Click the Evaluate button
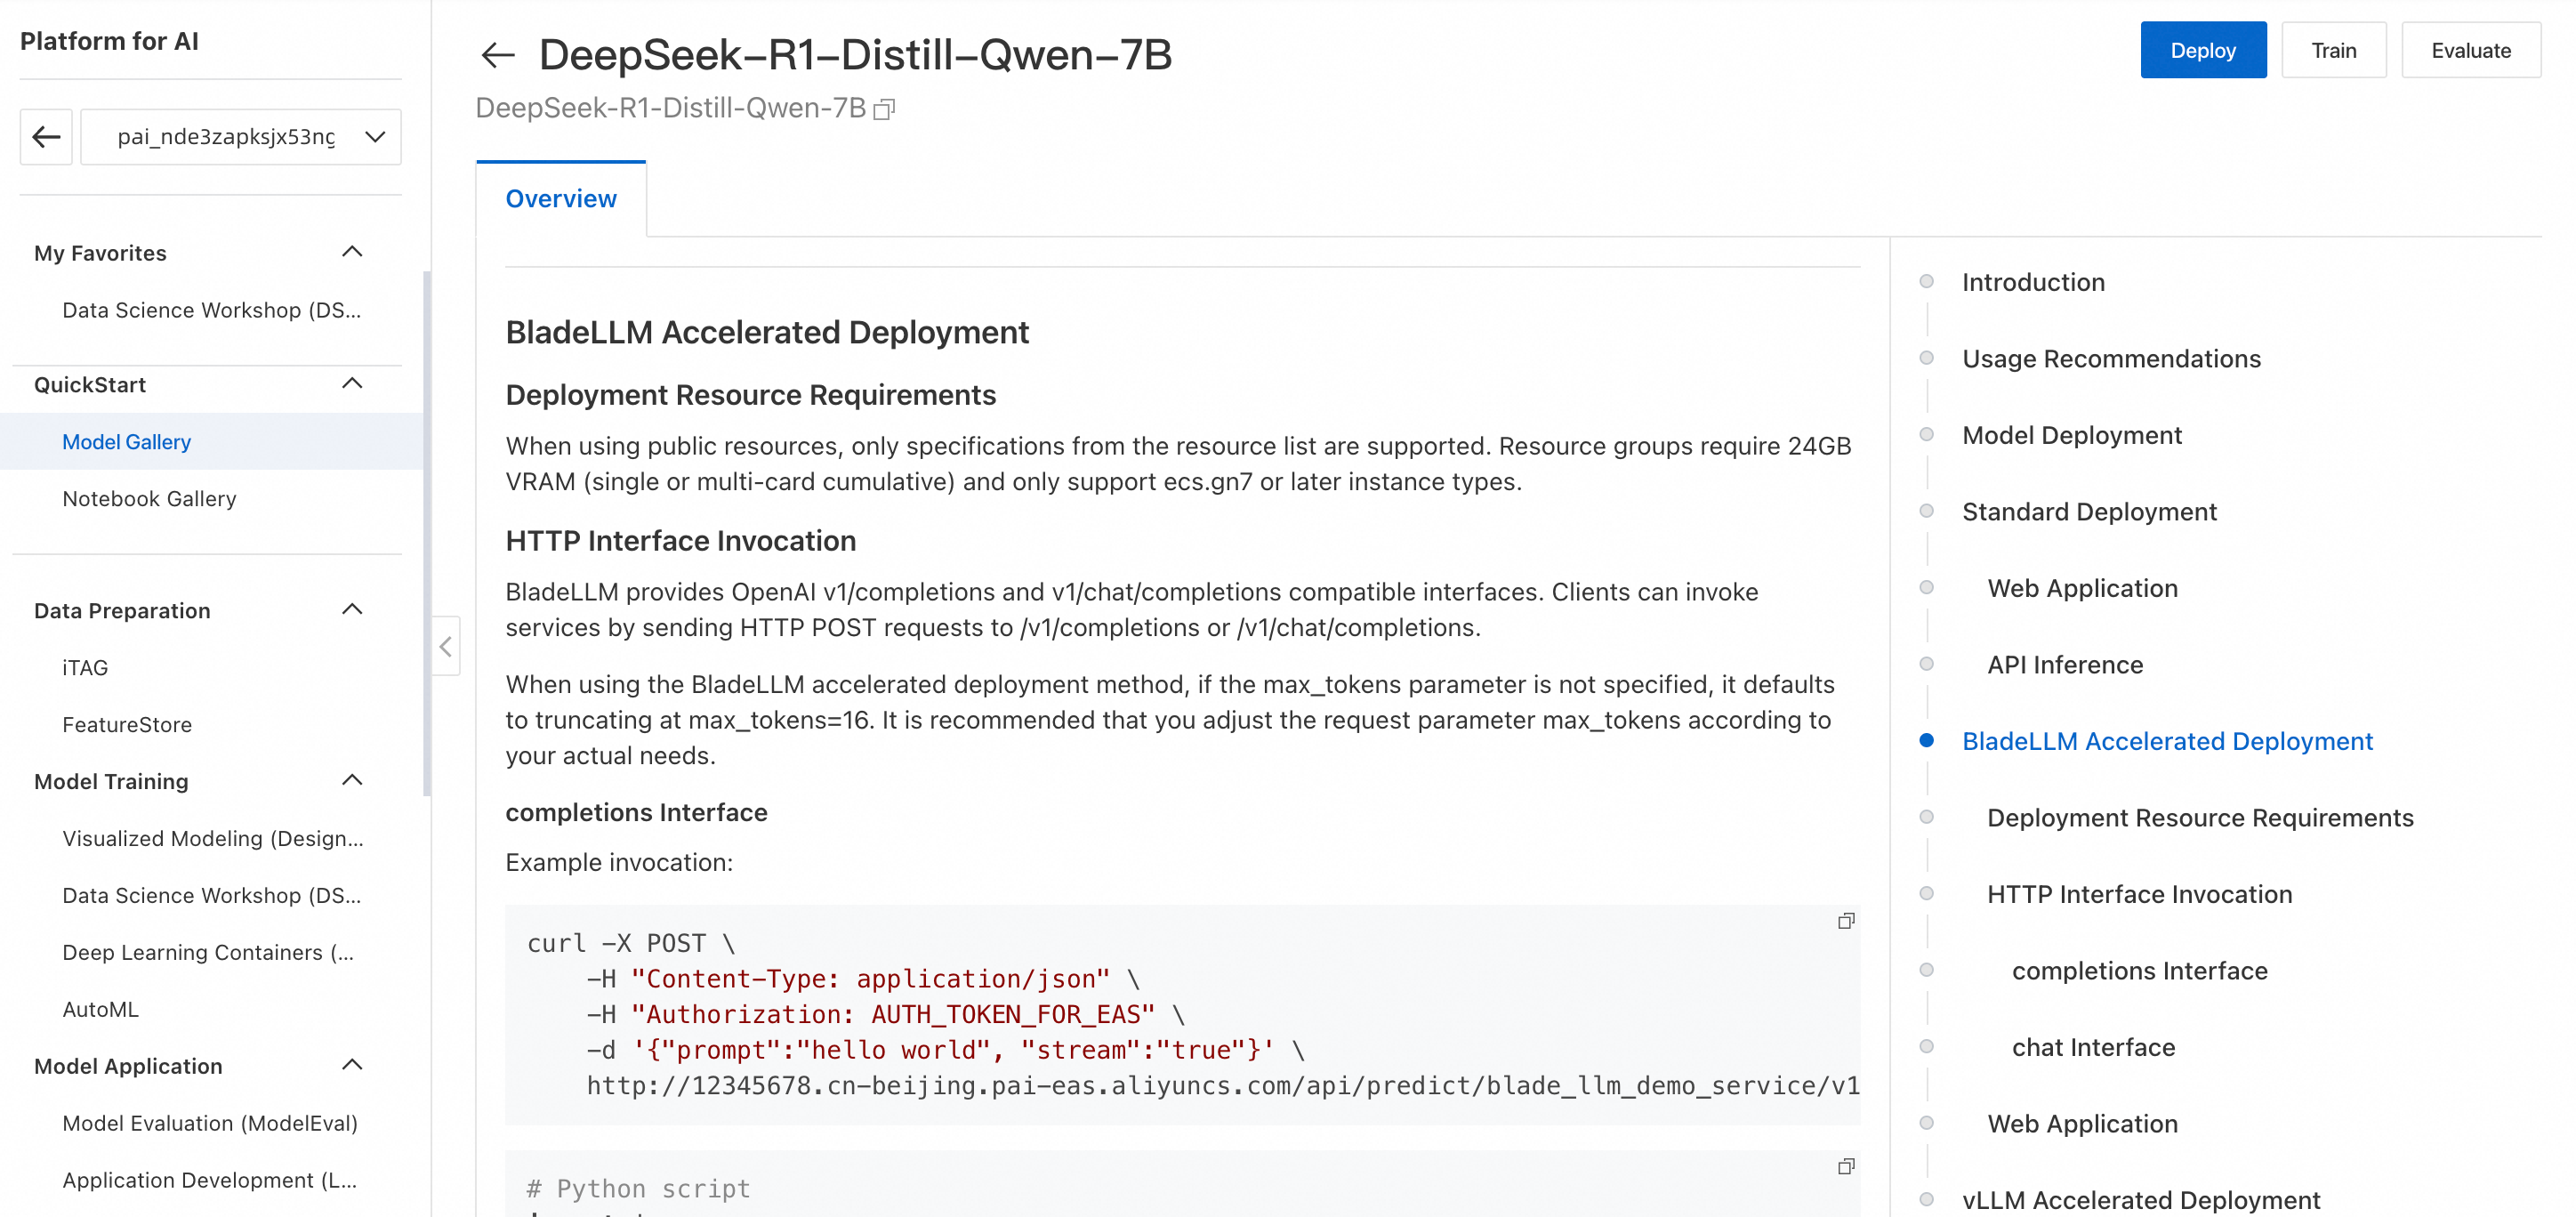Image resolution: width=2576 pixels, height=1217 pixels. (2471, 50)
